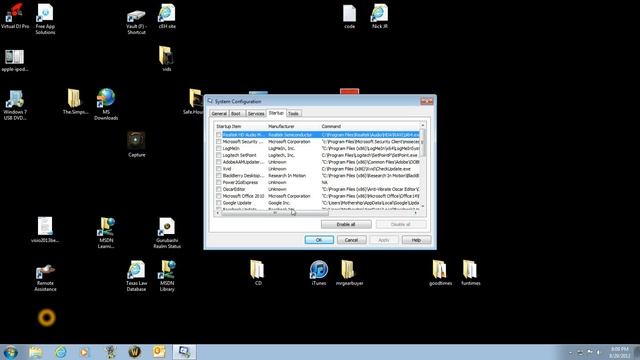This screenshot has height=360, width=640.
Task: Open Free App Solutions desktop shortcut
Action: [x=45, y=18]
